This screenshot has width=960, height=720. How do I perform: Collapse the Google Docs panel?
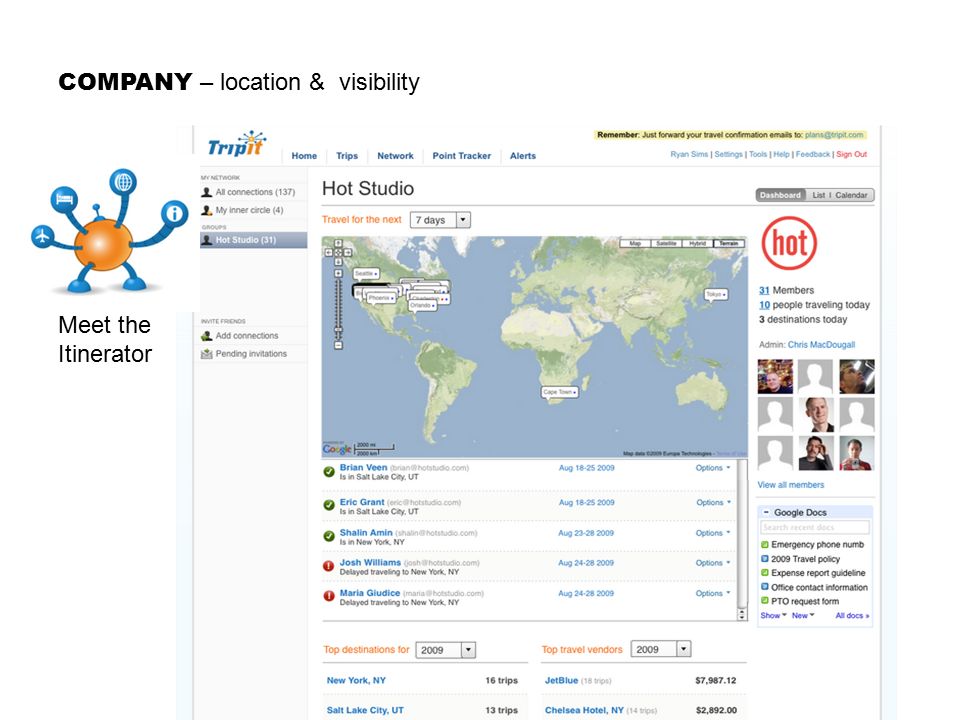click(766, 512)
